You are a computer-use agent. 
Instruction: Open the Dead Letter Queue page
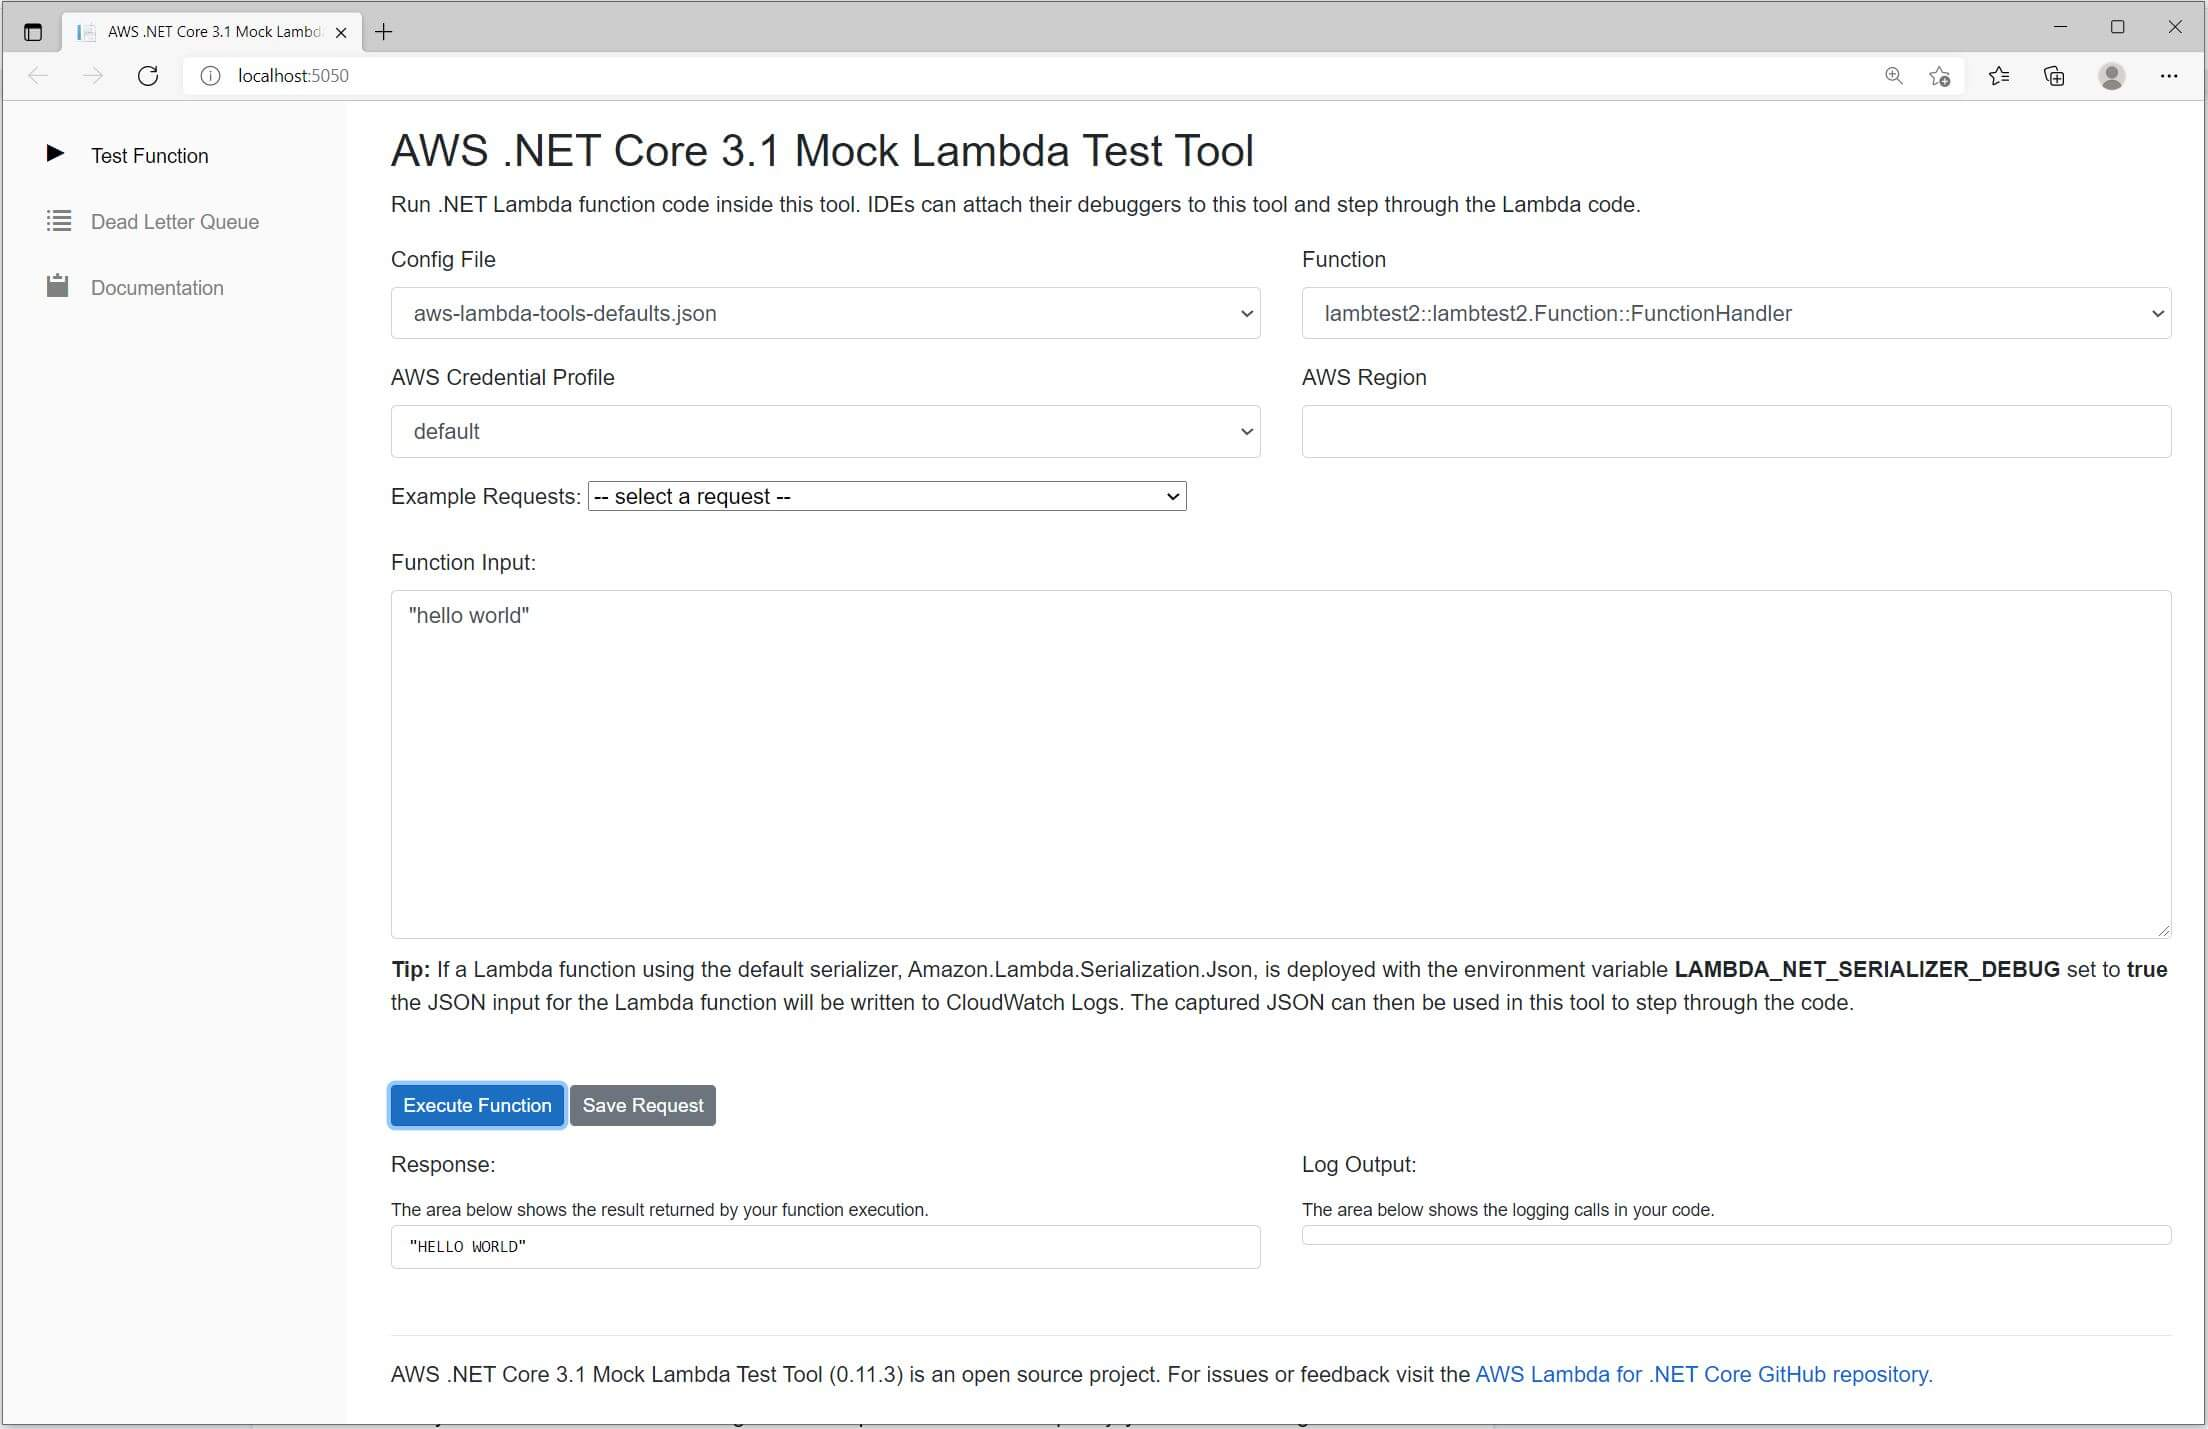(174, 222)
